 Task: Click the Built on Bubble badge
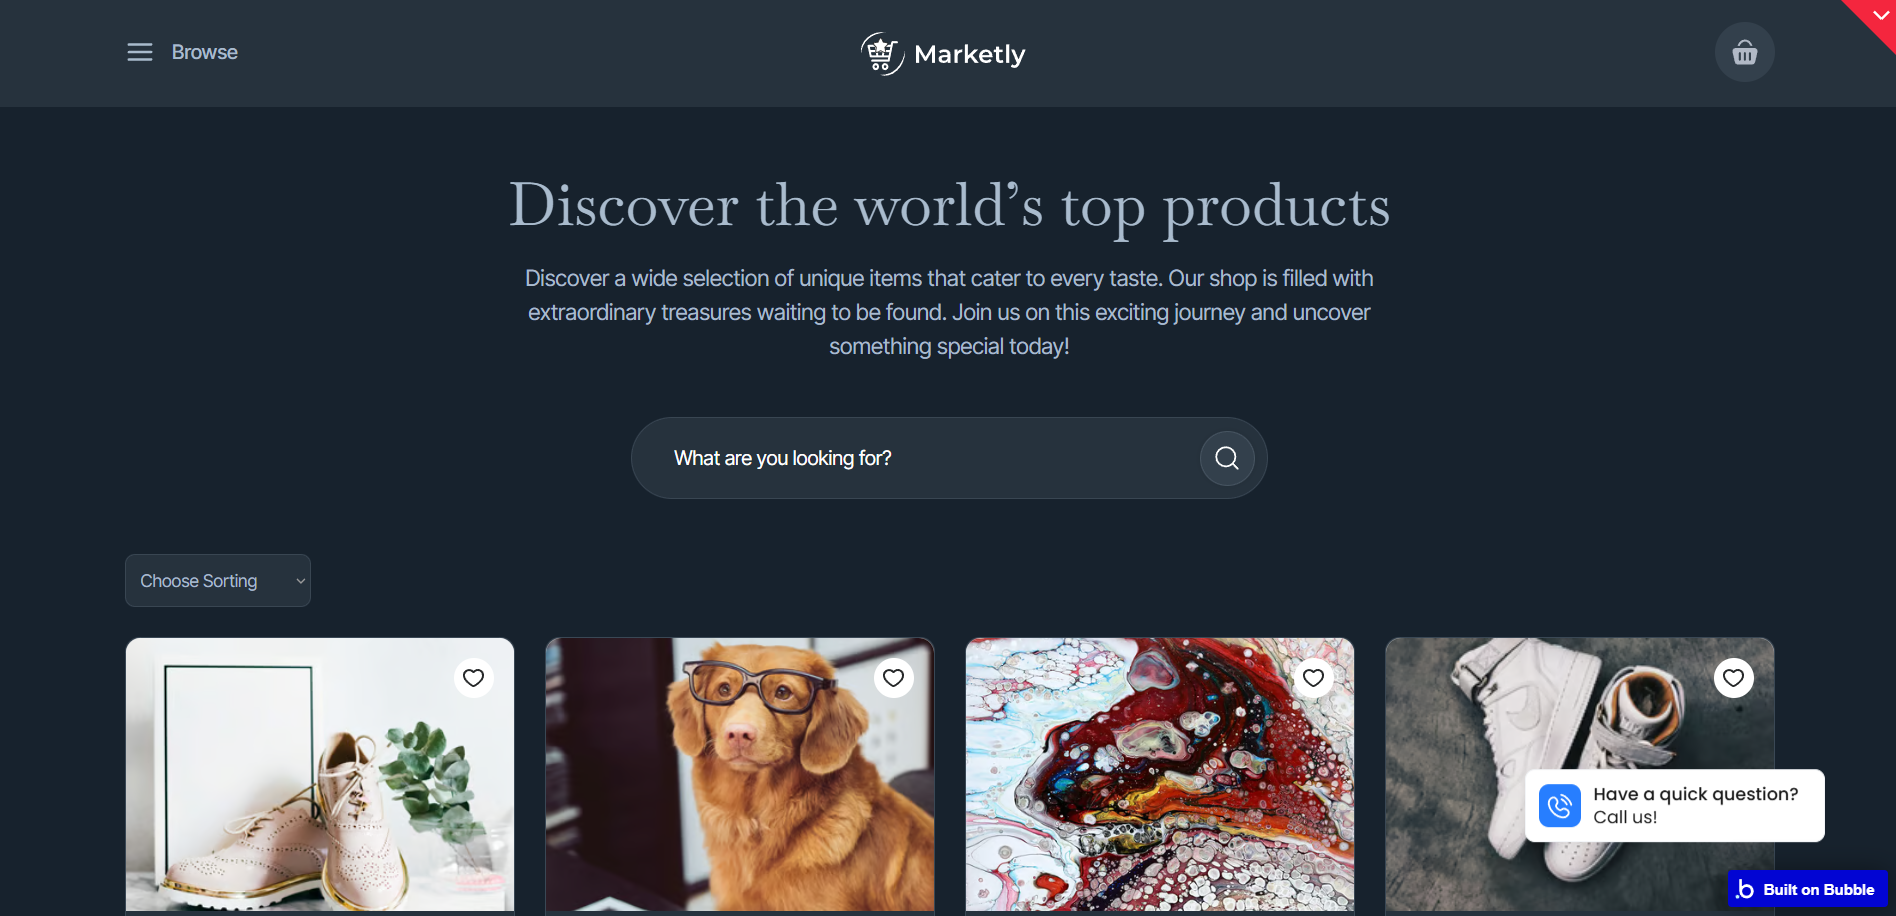[1807, 889]
